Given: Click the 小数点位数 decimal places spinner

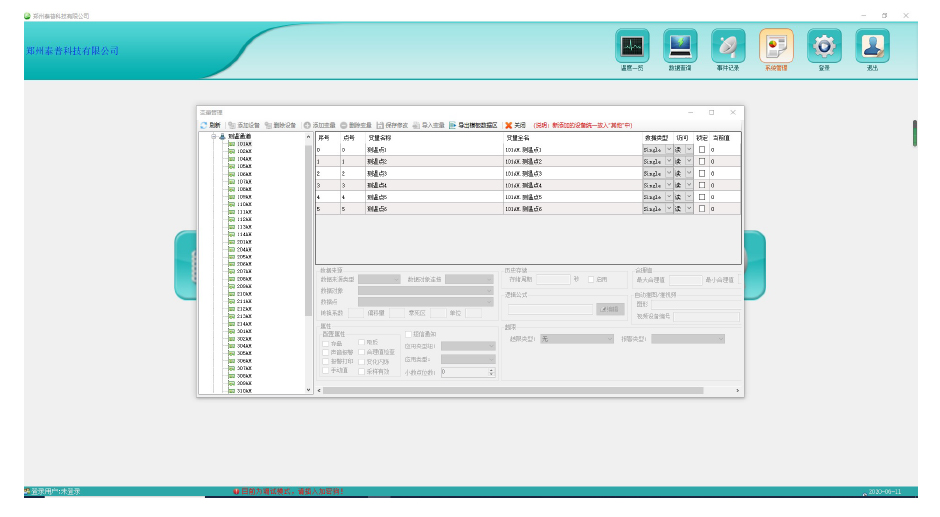Looking at the screenshot, I should pyautogui.click(x=492, y=372).
